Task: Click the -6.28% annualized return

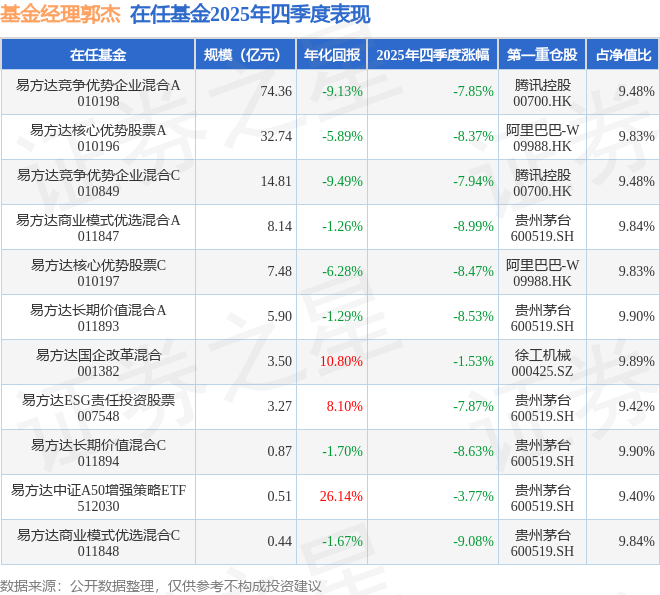Action: point(342,271)
